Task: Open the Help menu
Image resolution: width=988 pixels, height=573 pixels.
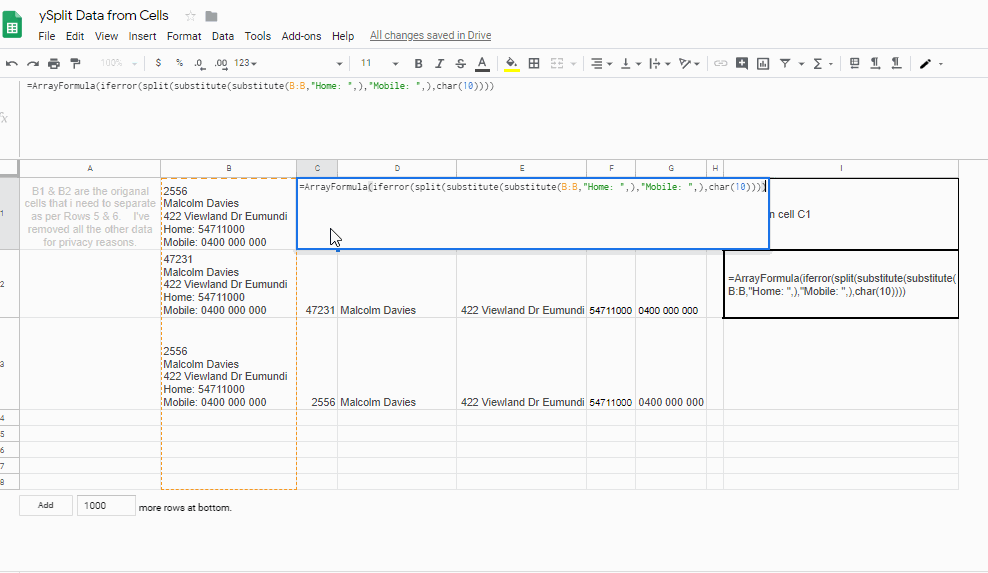Action: [343, 36]
